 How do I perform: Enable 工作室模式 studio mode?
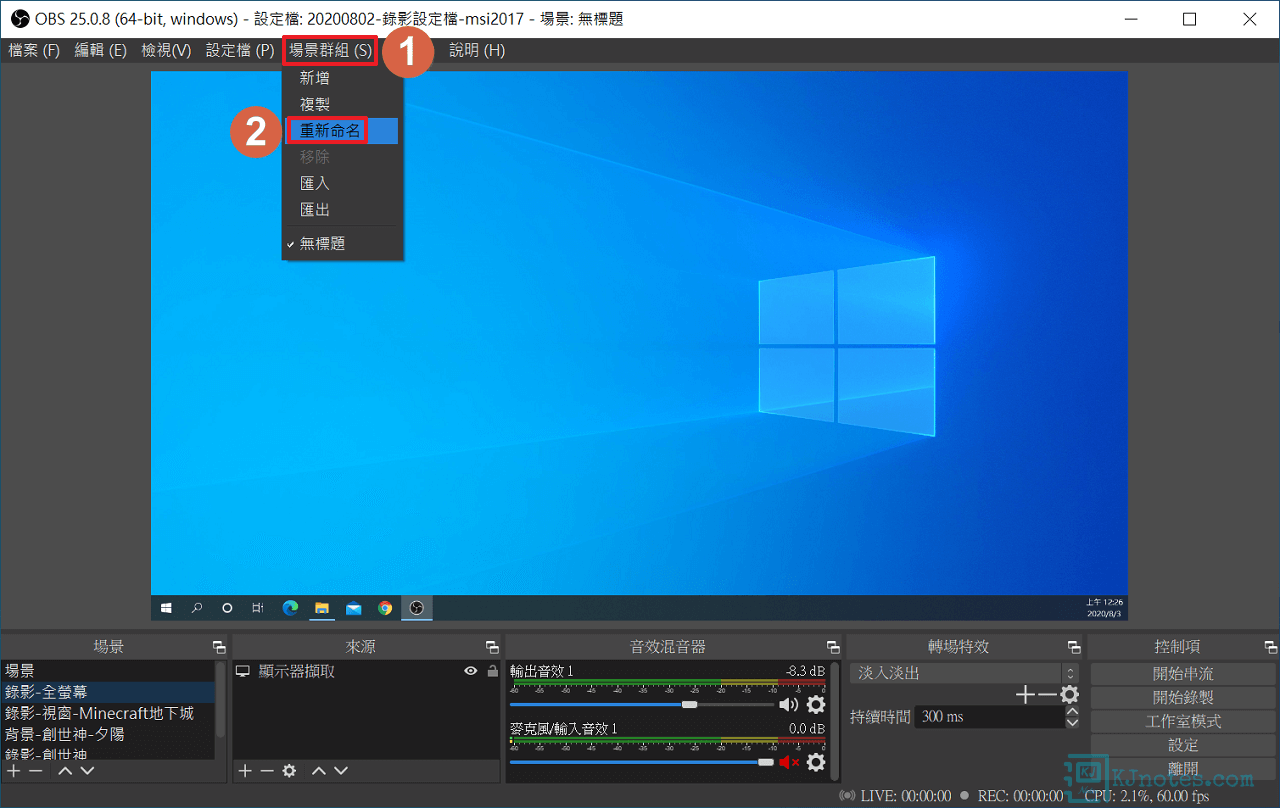point(1183,721)
